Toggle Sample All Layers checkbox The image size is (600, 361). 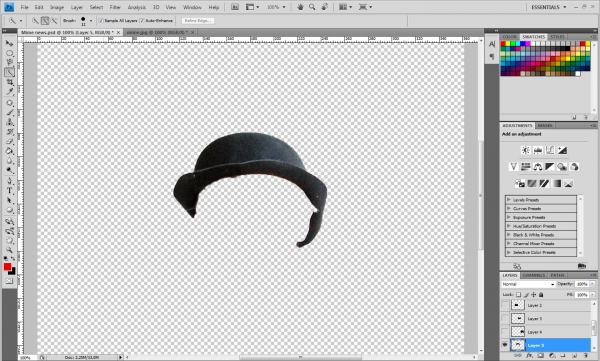(101, 21)
